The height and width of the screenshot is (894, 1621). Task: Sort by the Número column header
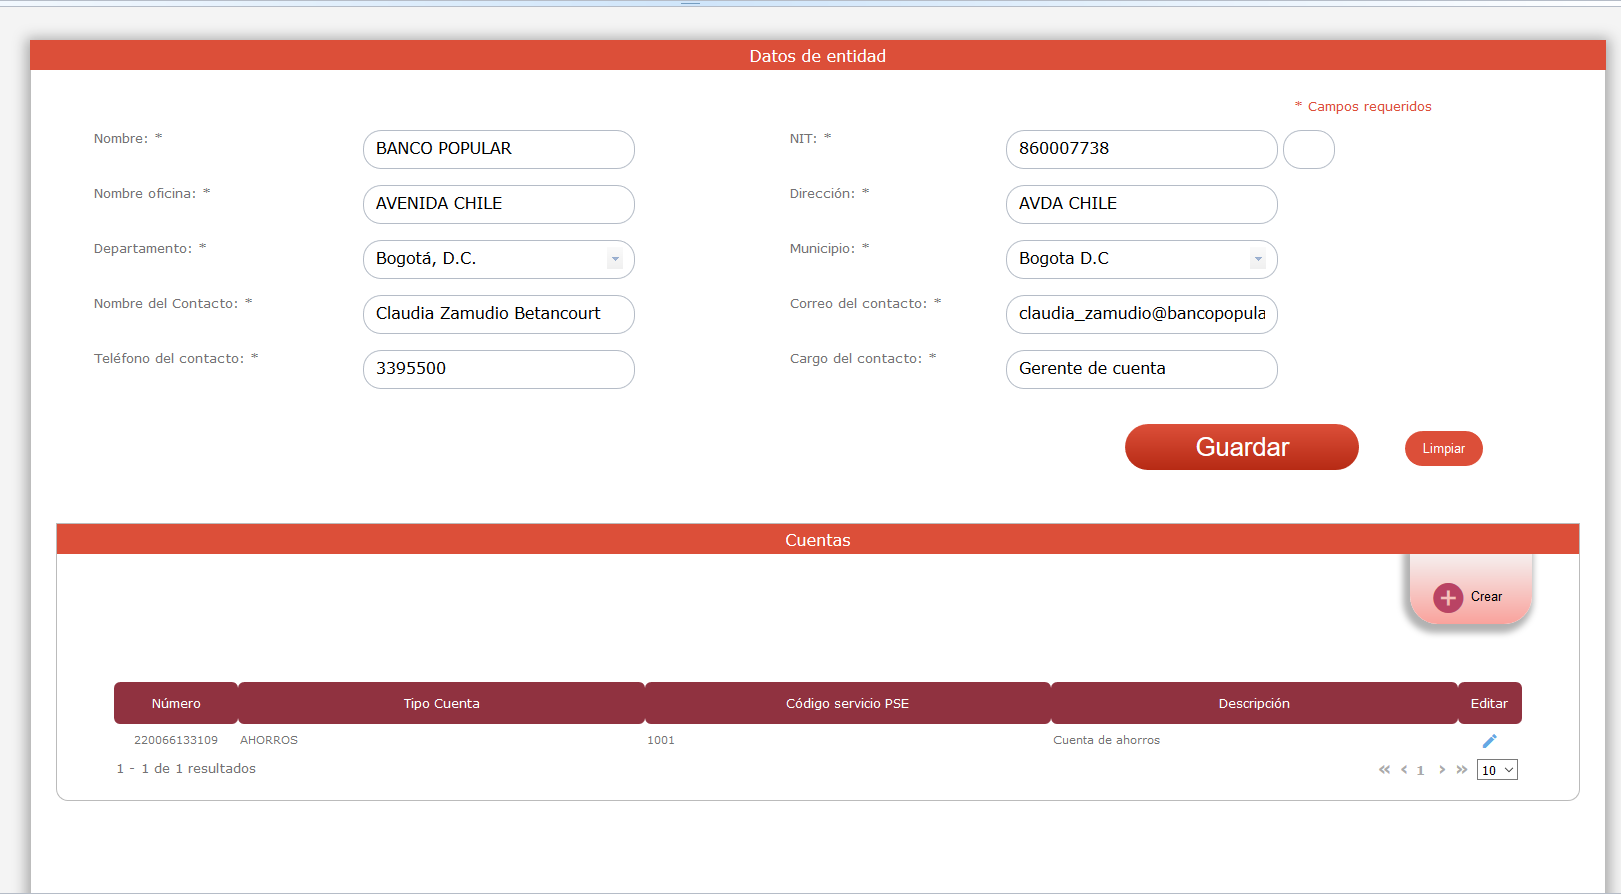coord(176,704)
